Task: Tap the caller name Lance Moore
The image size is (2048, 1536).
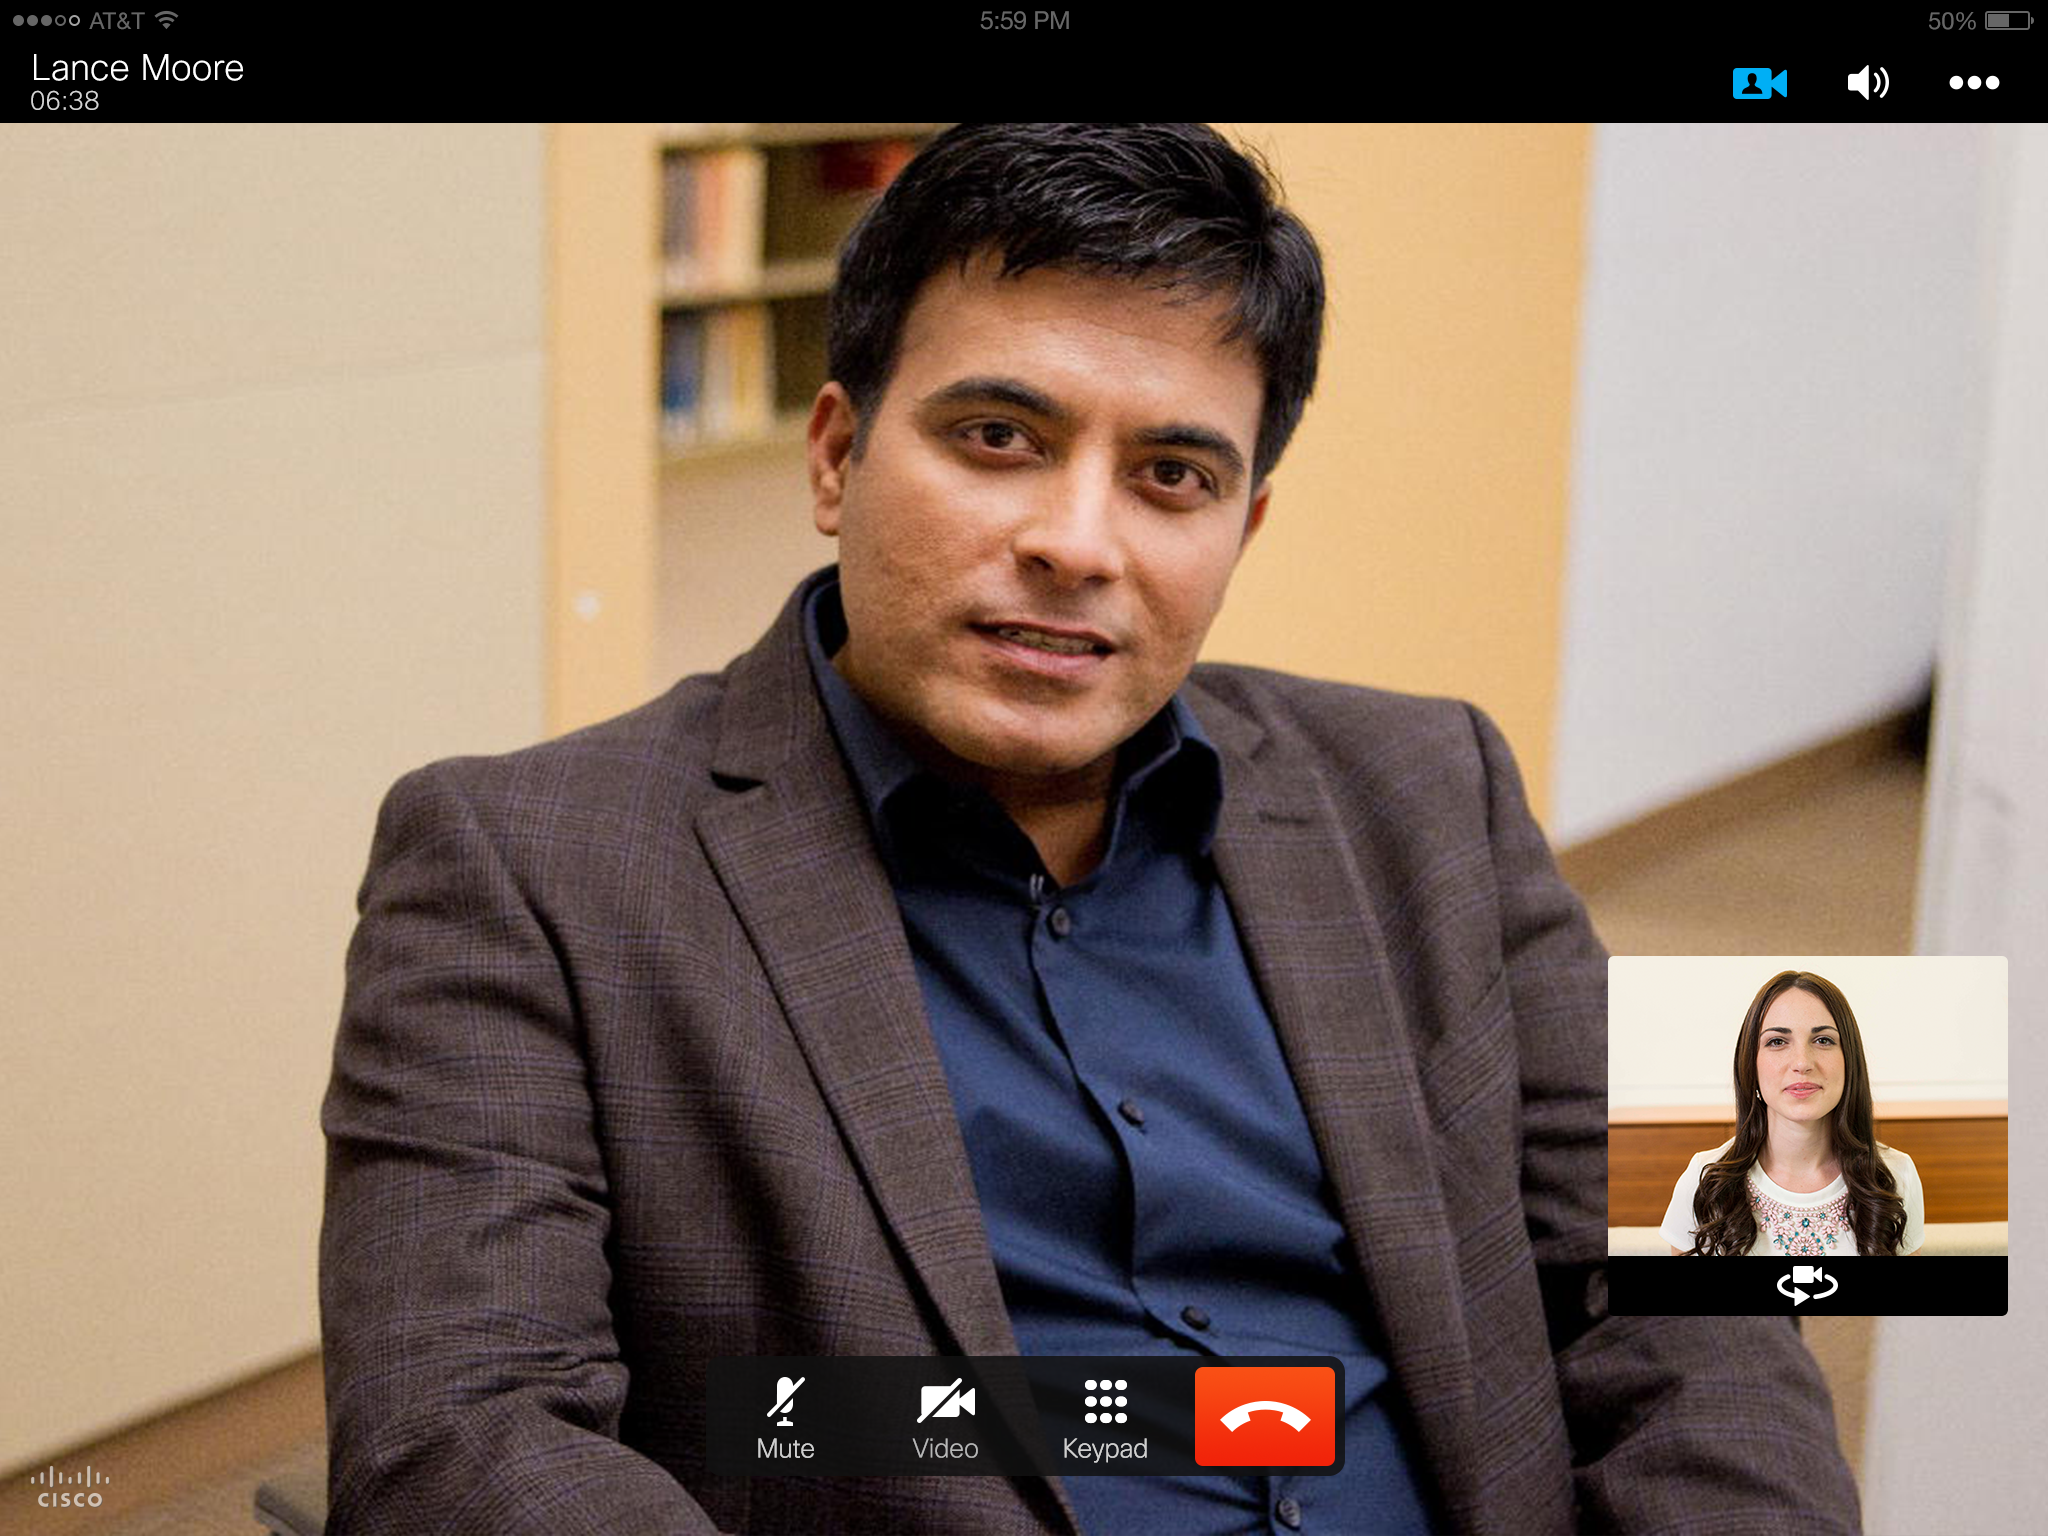Action: pyautogui.click(x=138, y=68)
